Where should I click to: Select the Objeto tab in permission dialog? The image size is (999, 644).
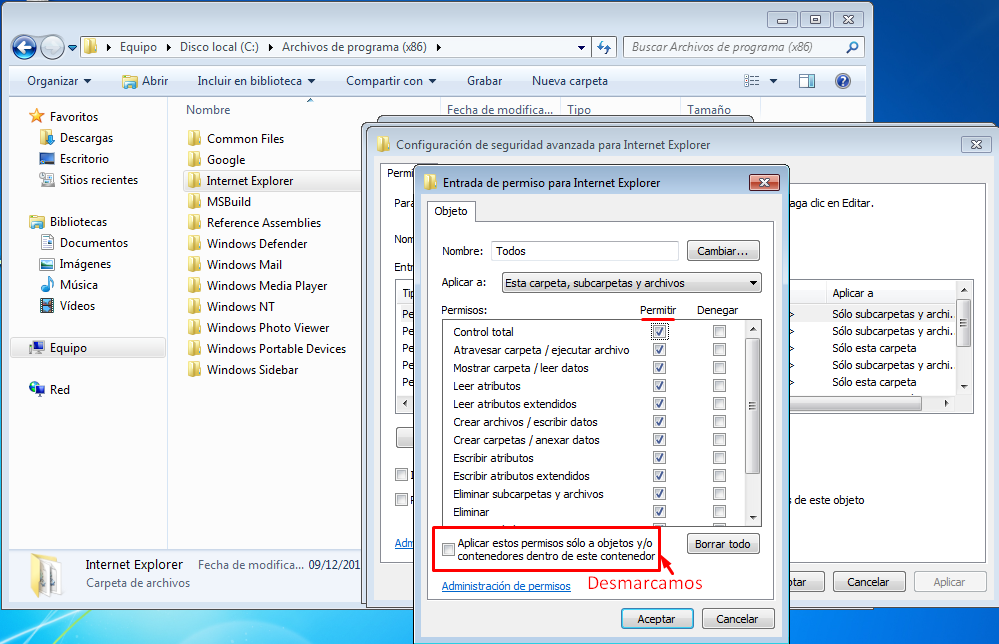pyautogui.click(x=451, y=211)
